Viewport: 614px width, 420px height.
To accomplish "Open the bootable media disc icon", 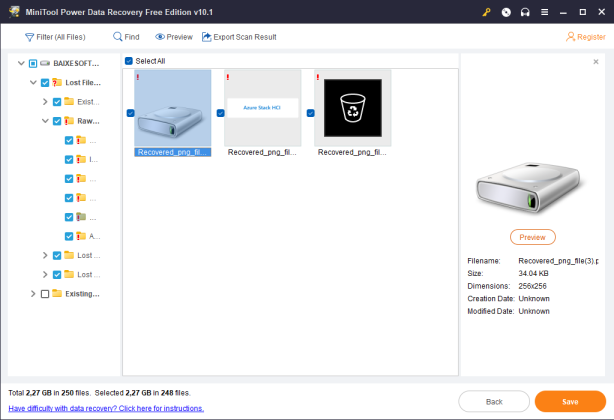I will (x=506, y=12).
